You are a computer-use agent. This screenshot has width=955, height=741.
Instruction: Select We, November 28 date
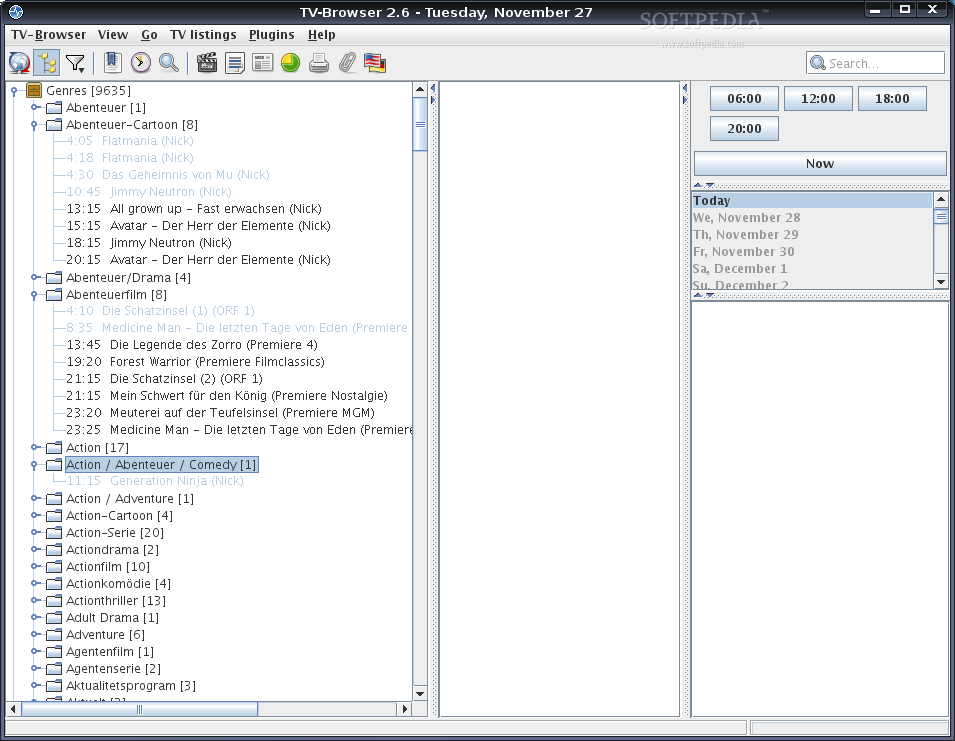click(812, 217)
